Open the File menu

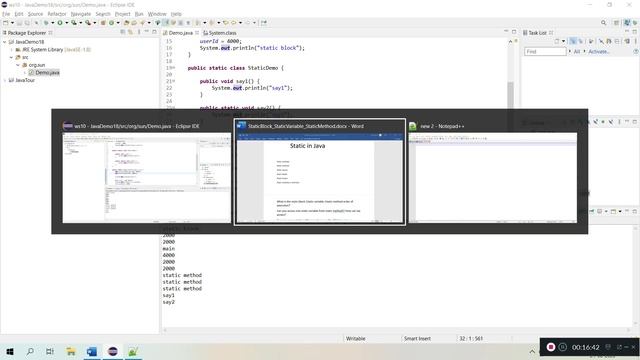tap(6, 14)
